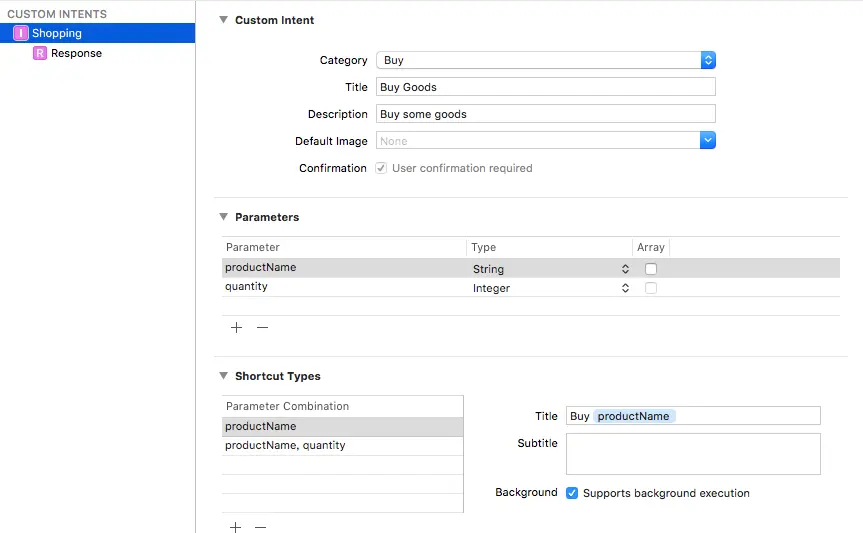Click the Response item's R icon
Viewport: 863px width, 533px height.
pyautogui.click(x=40, y=53)
